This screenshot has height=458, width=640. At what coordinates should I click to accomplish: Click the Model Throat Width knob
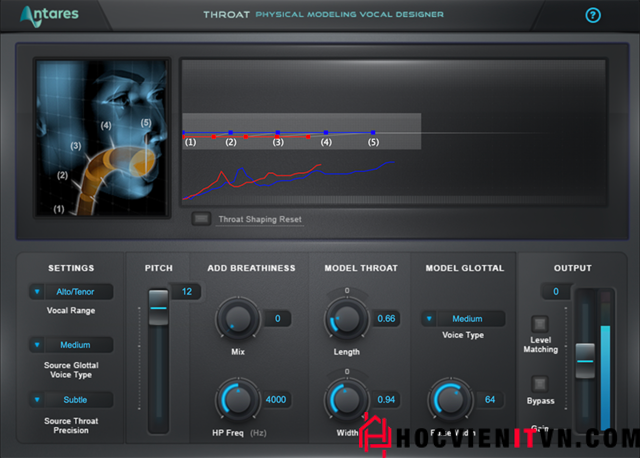point(347,399)
